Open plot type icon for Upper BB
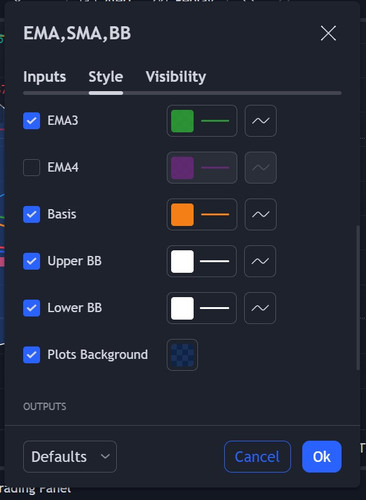This screenshot has height=500, width=366. point(260,261)
